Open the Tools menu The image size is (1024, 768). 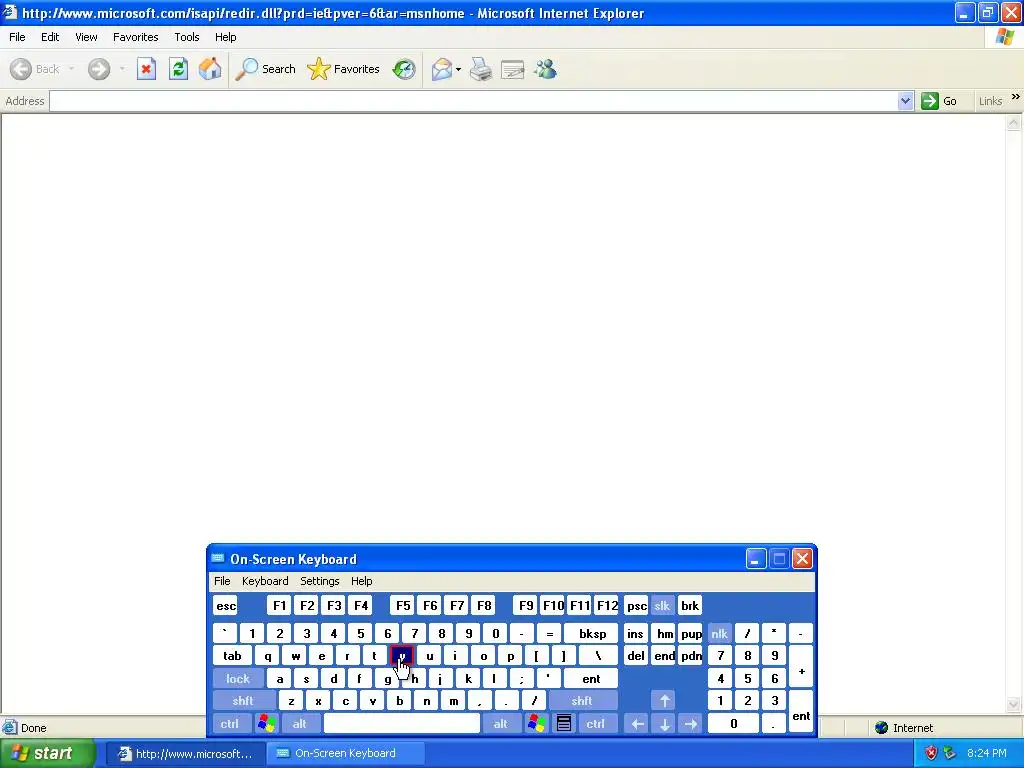pyautogui.click(x=187, y=37)
